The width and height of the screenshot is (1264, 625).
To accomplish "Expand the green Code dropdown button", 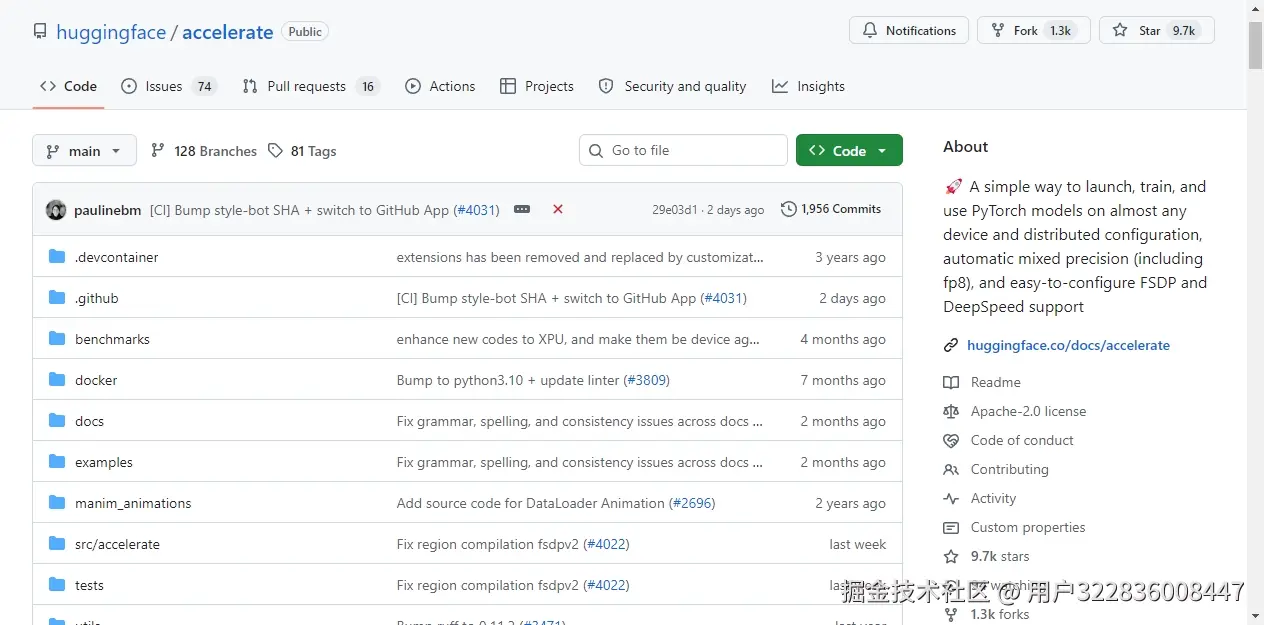I will click(849, 150).
